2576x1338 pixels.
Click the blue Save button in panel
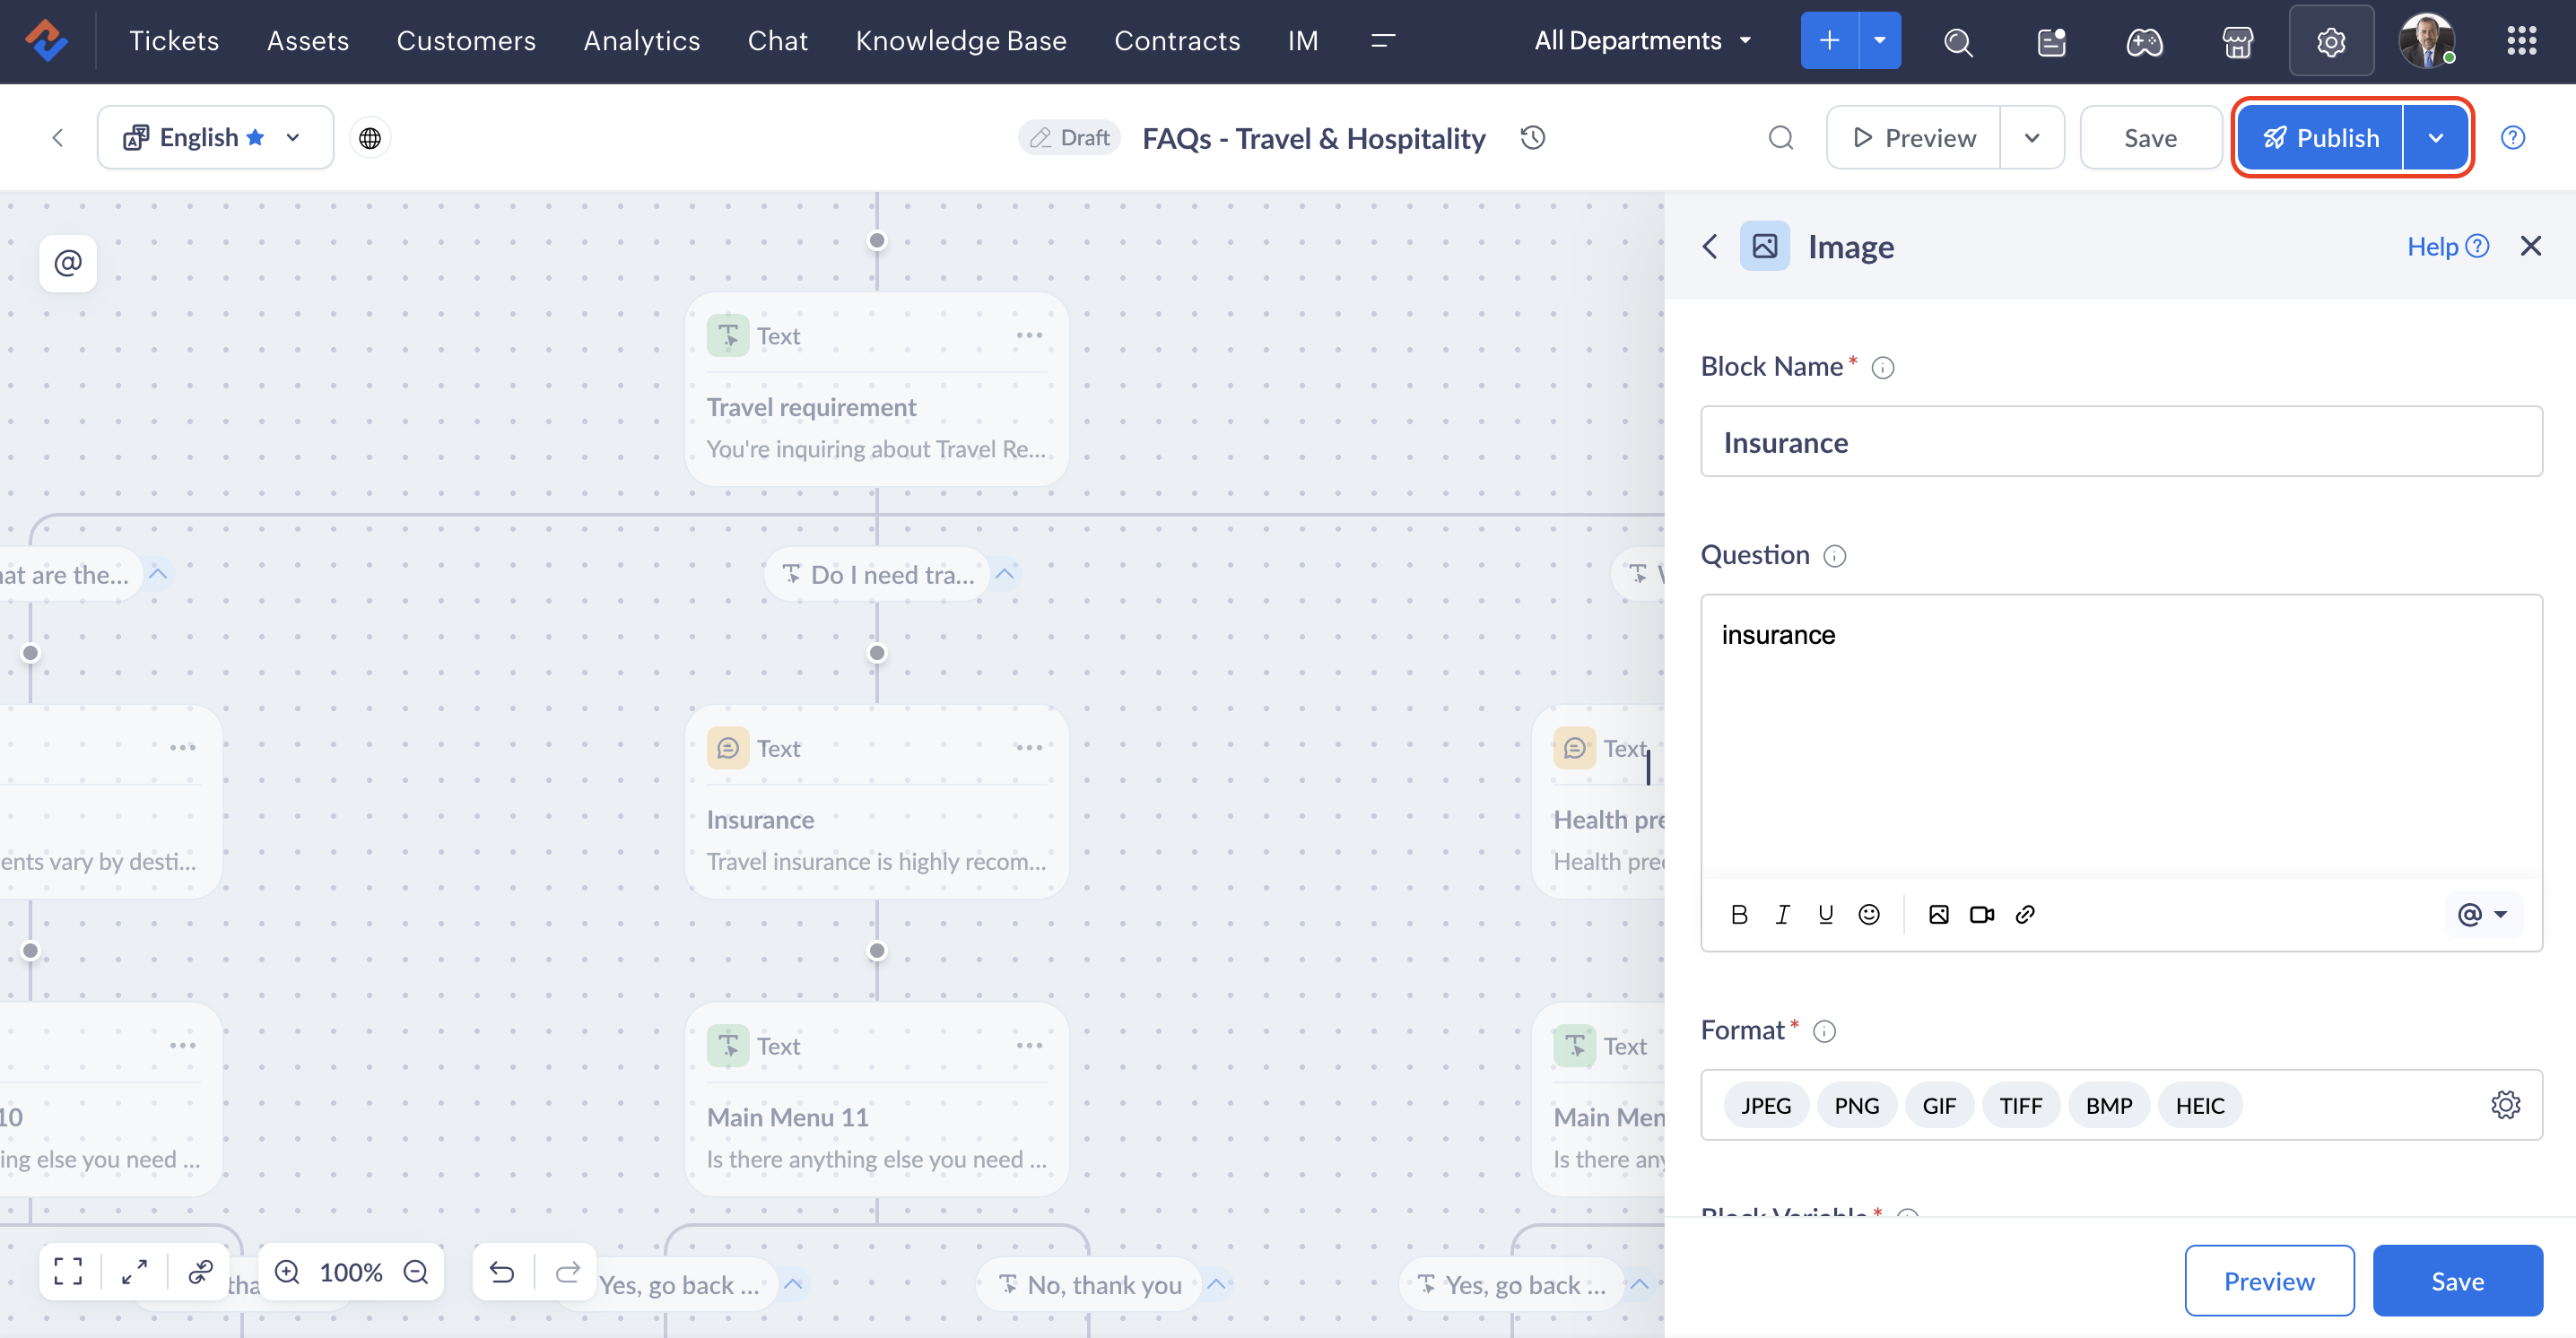[2457, 1281]
